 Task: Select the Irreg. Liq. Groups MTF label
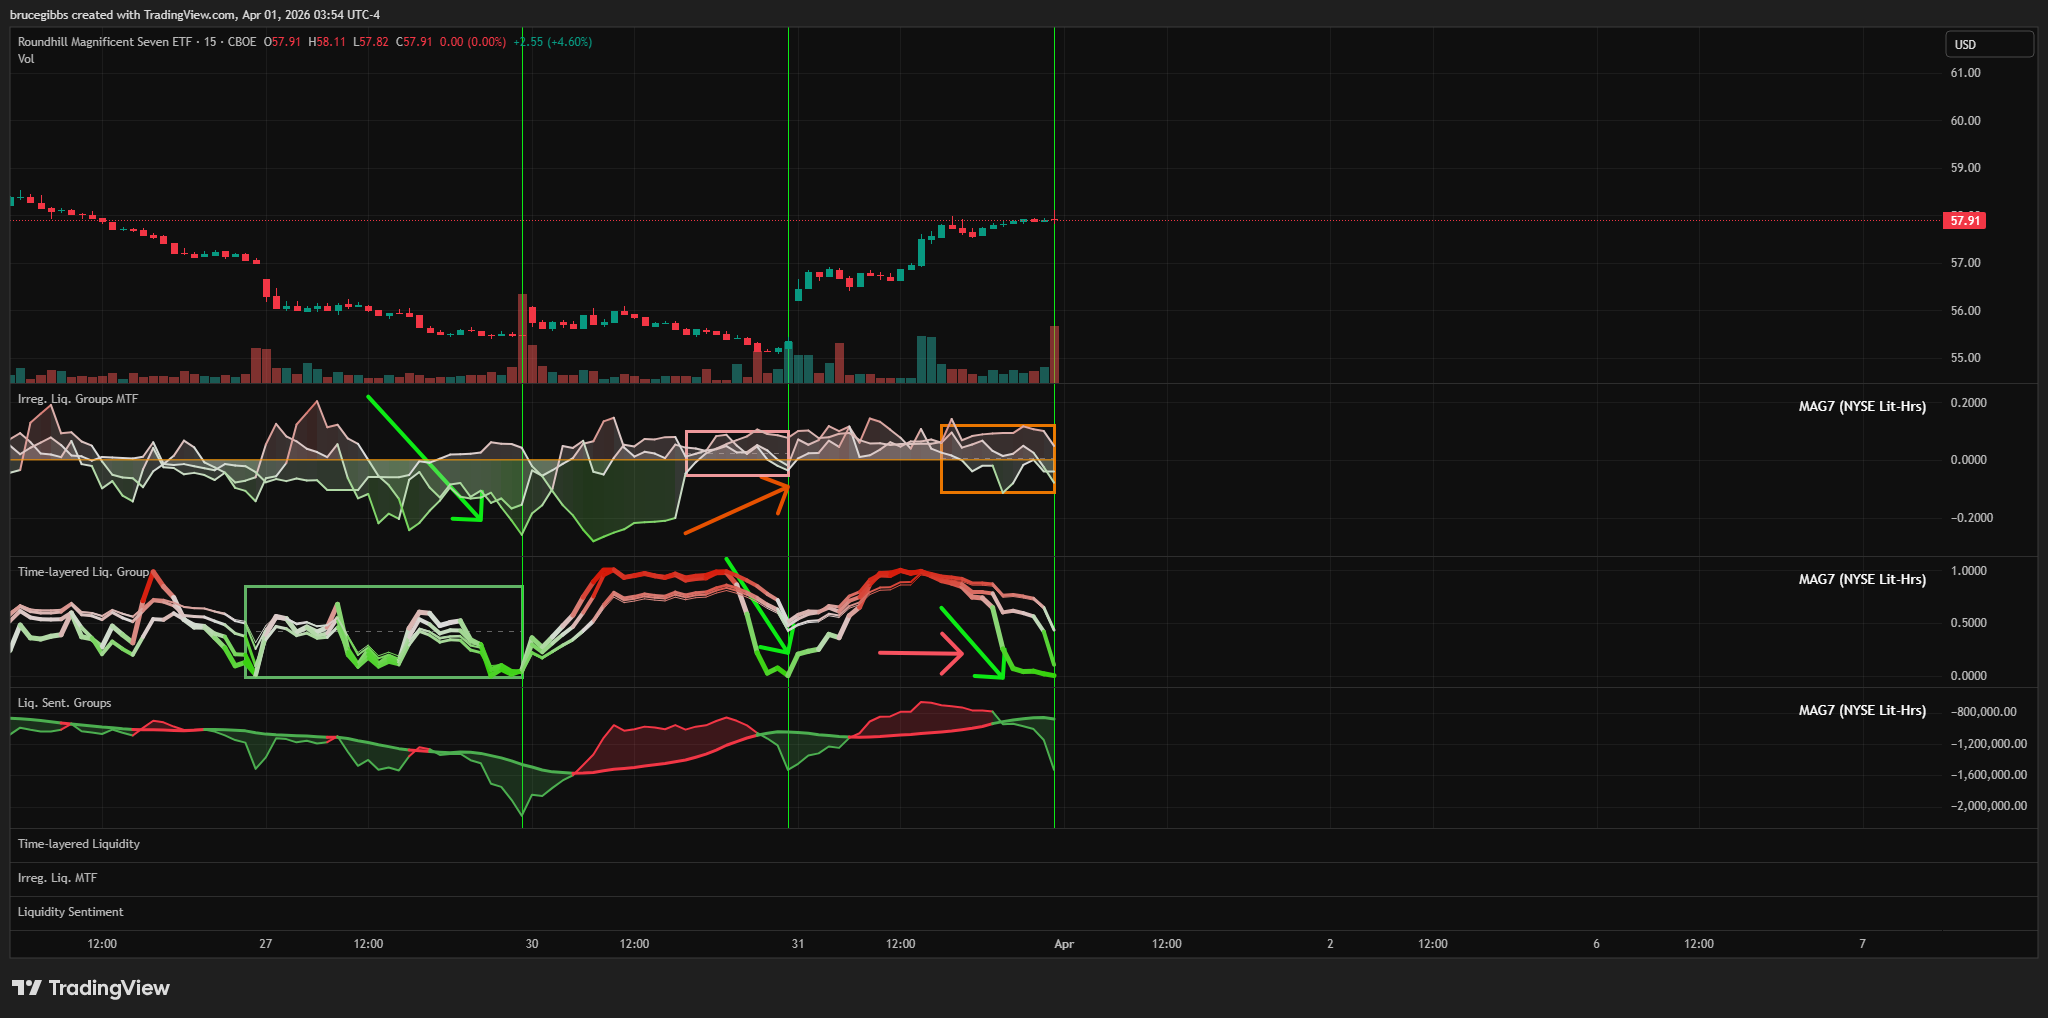tap(78, 399)
